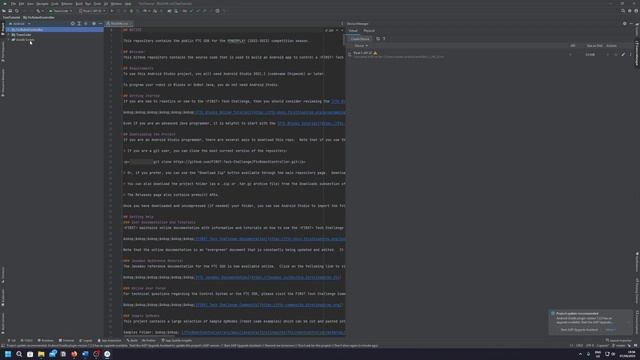Open the Profiler tool window tab
Image resolution: width=640 pixels, height=360 pixels.
(x=149, y=340)
